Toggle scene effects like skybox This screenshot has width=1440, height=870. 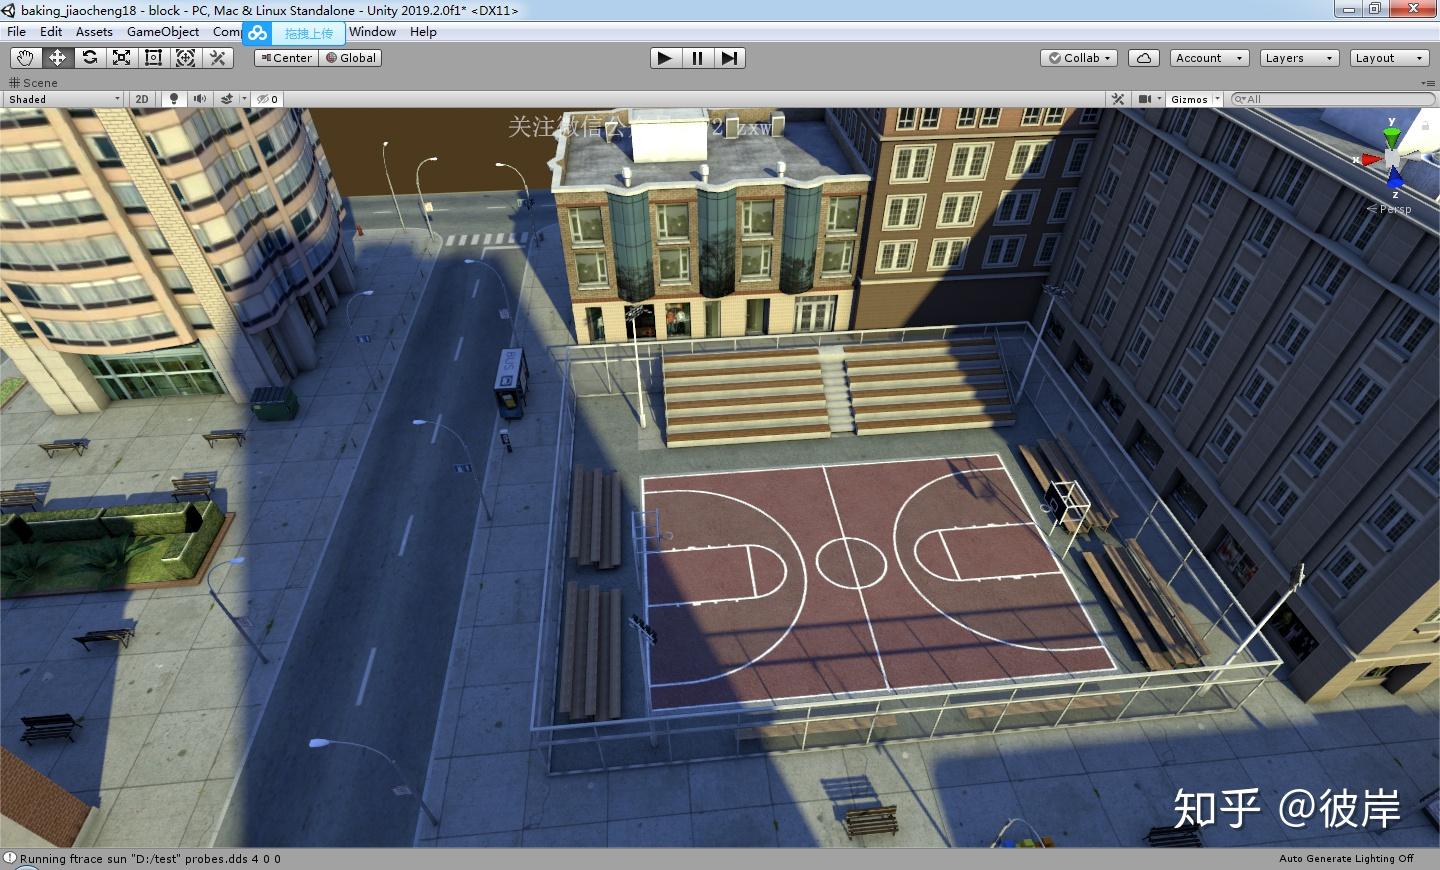tap(227, 99)
